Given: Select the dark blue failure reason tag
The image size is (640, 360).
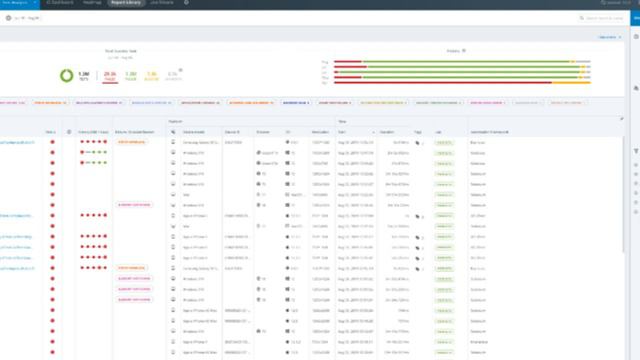Looking at the screenshot, I should tap(296, 103).
